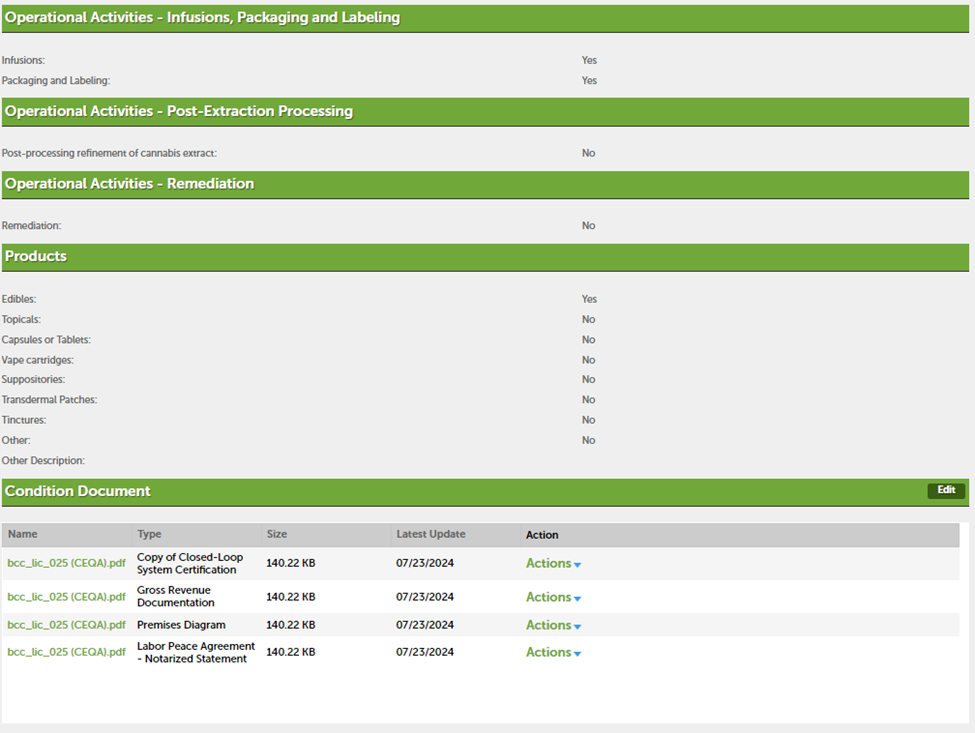Image resolution: width=975 pixels, height=733 pixels.
Task: Open the Gross Revenue Documentation PDF link
Action: pyautogui.click(x=66, y=597)
